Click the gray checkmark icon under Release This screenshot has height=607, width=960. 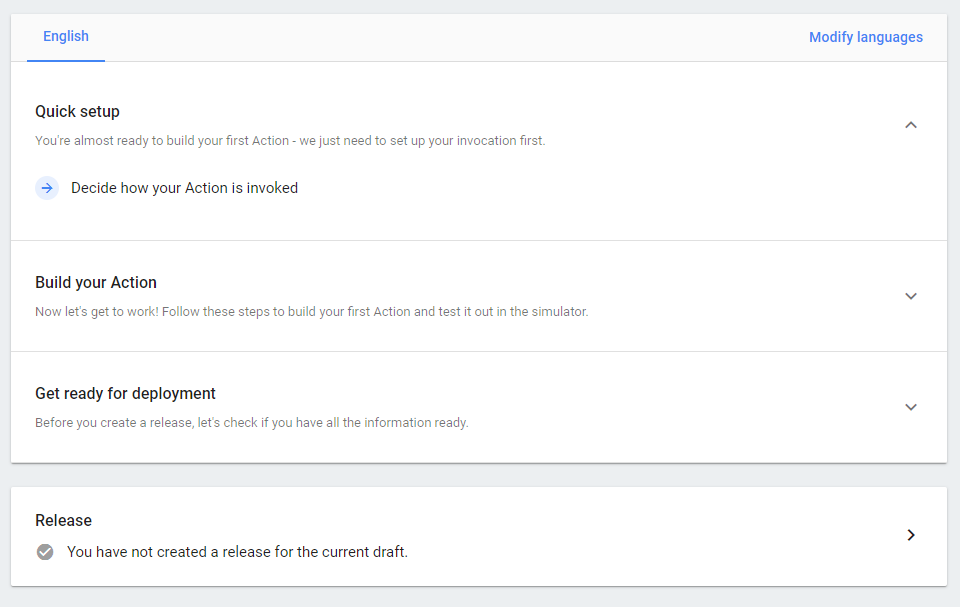point(45,552)
